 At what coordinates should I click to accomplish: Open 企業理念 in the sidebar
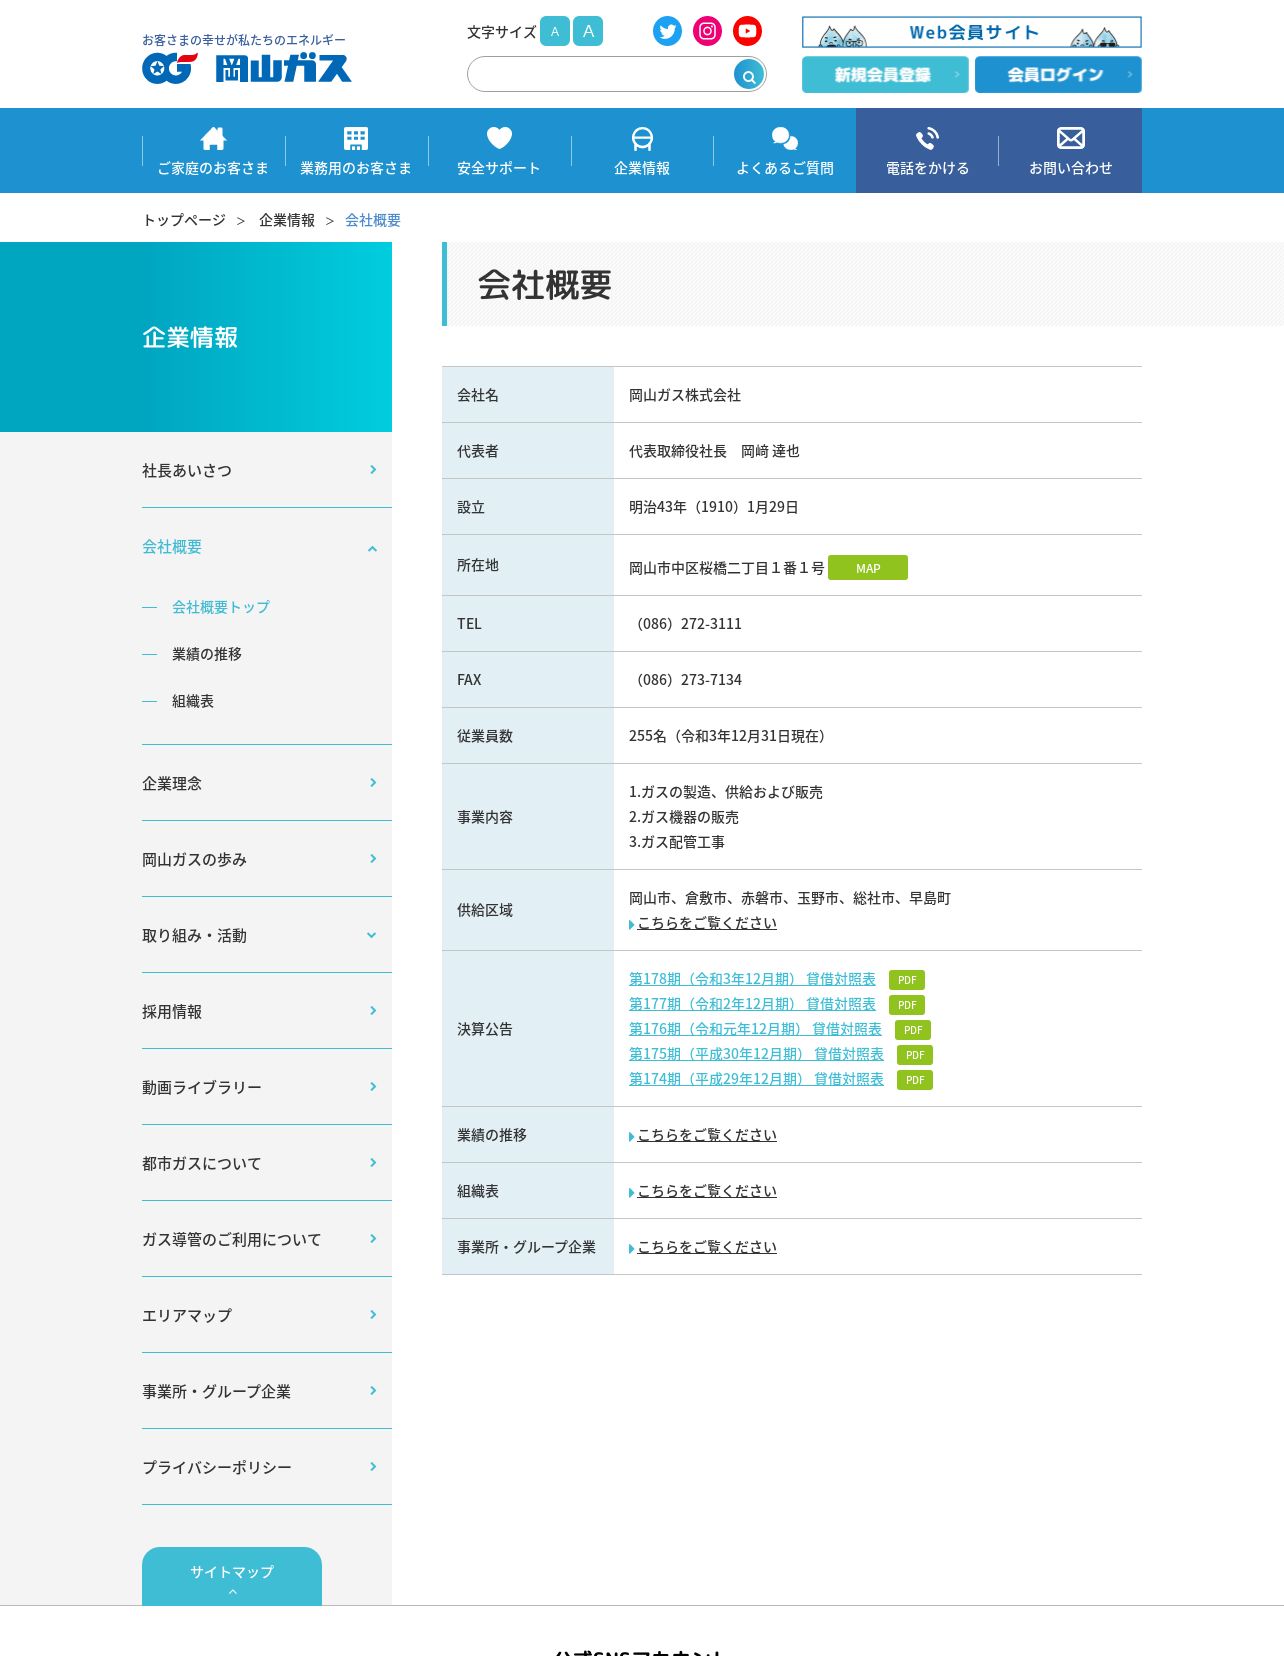tap(267, 783)
